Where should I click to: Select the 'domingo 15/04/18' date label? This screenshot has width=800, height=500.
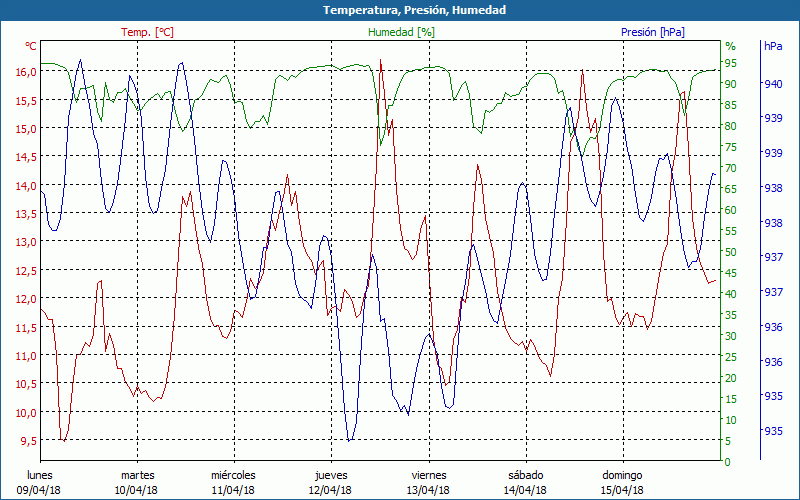[622, 482]
